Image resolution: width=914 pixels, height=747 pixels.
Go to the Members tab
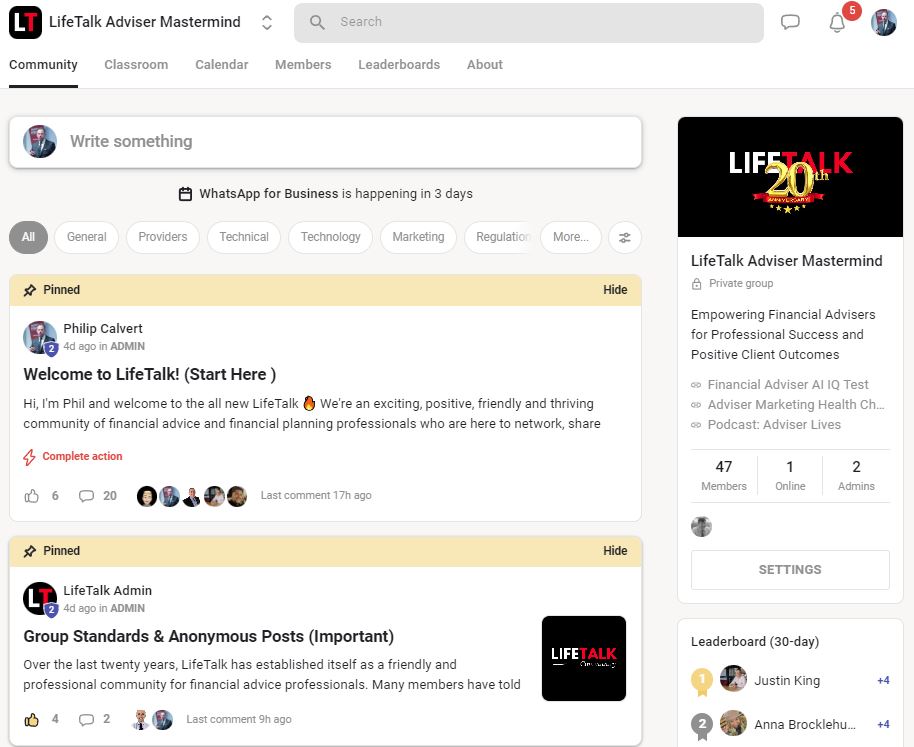coord(303,65)
